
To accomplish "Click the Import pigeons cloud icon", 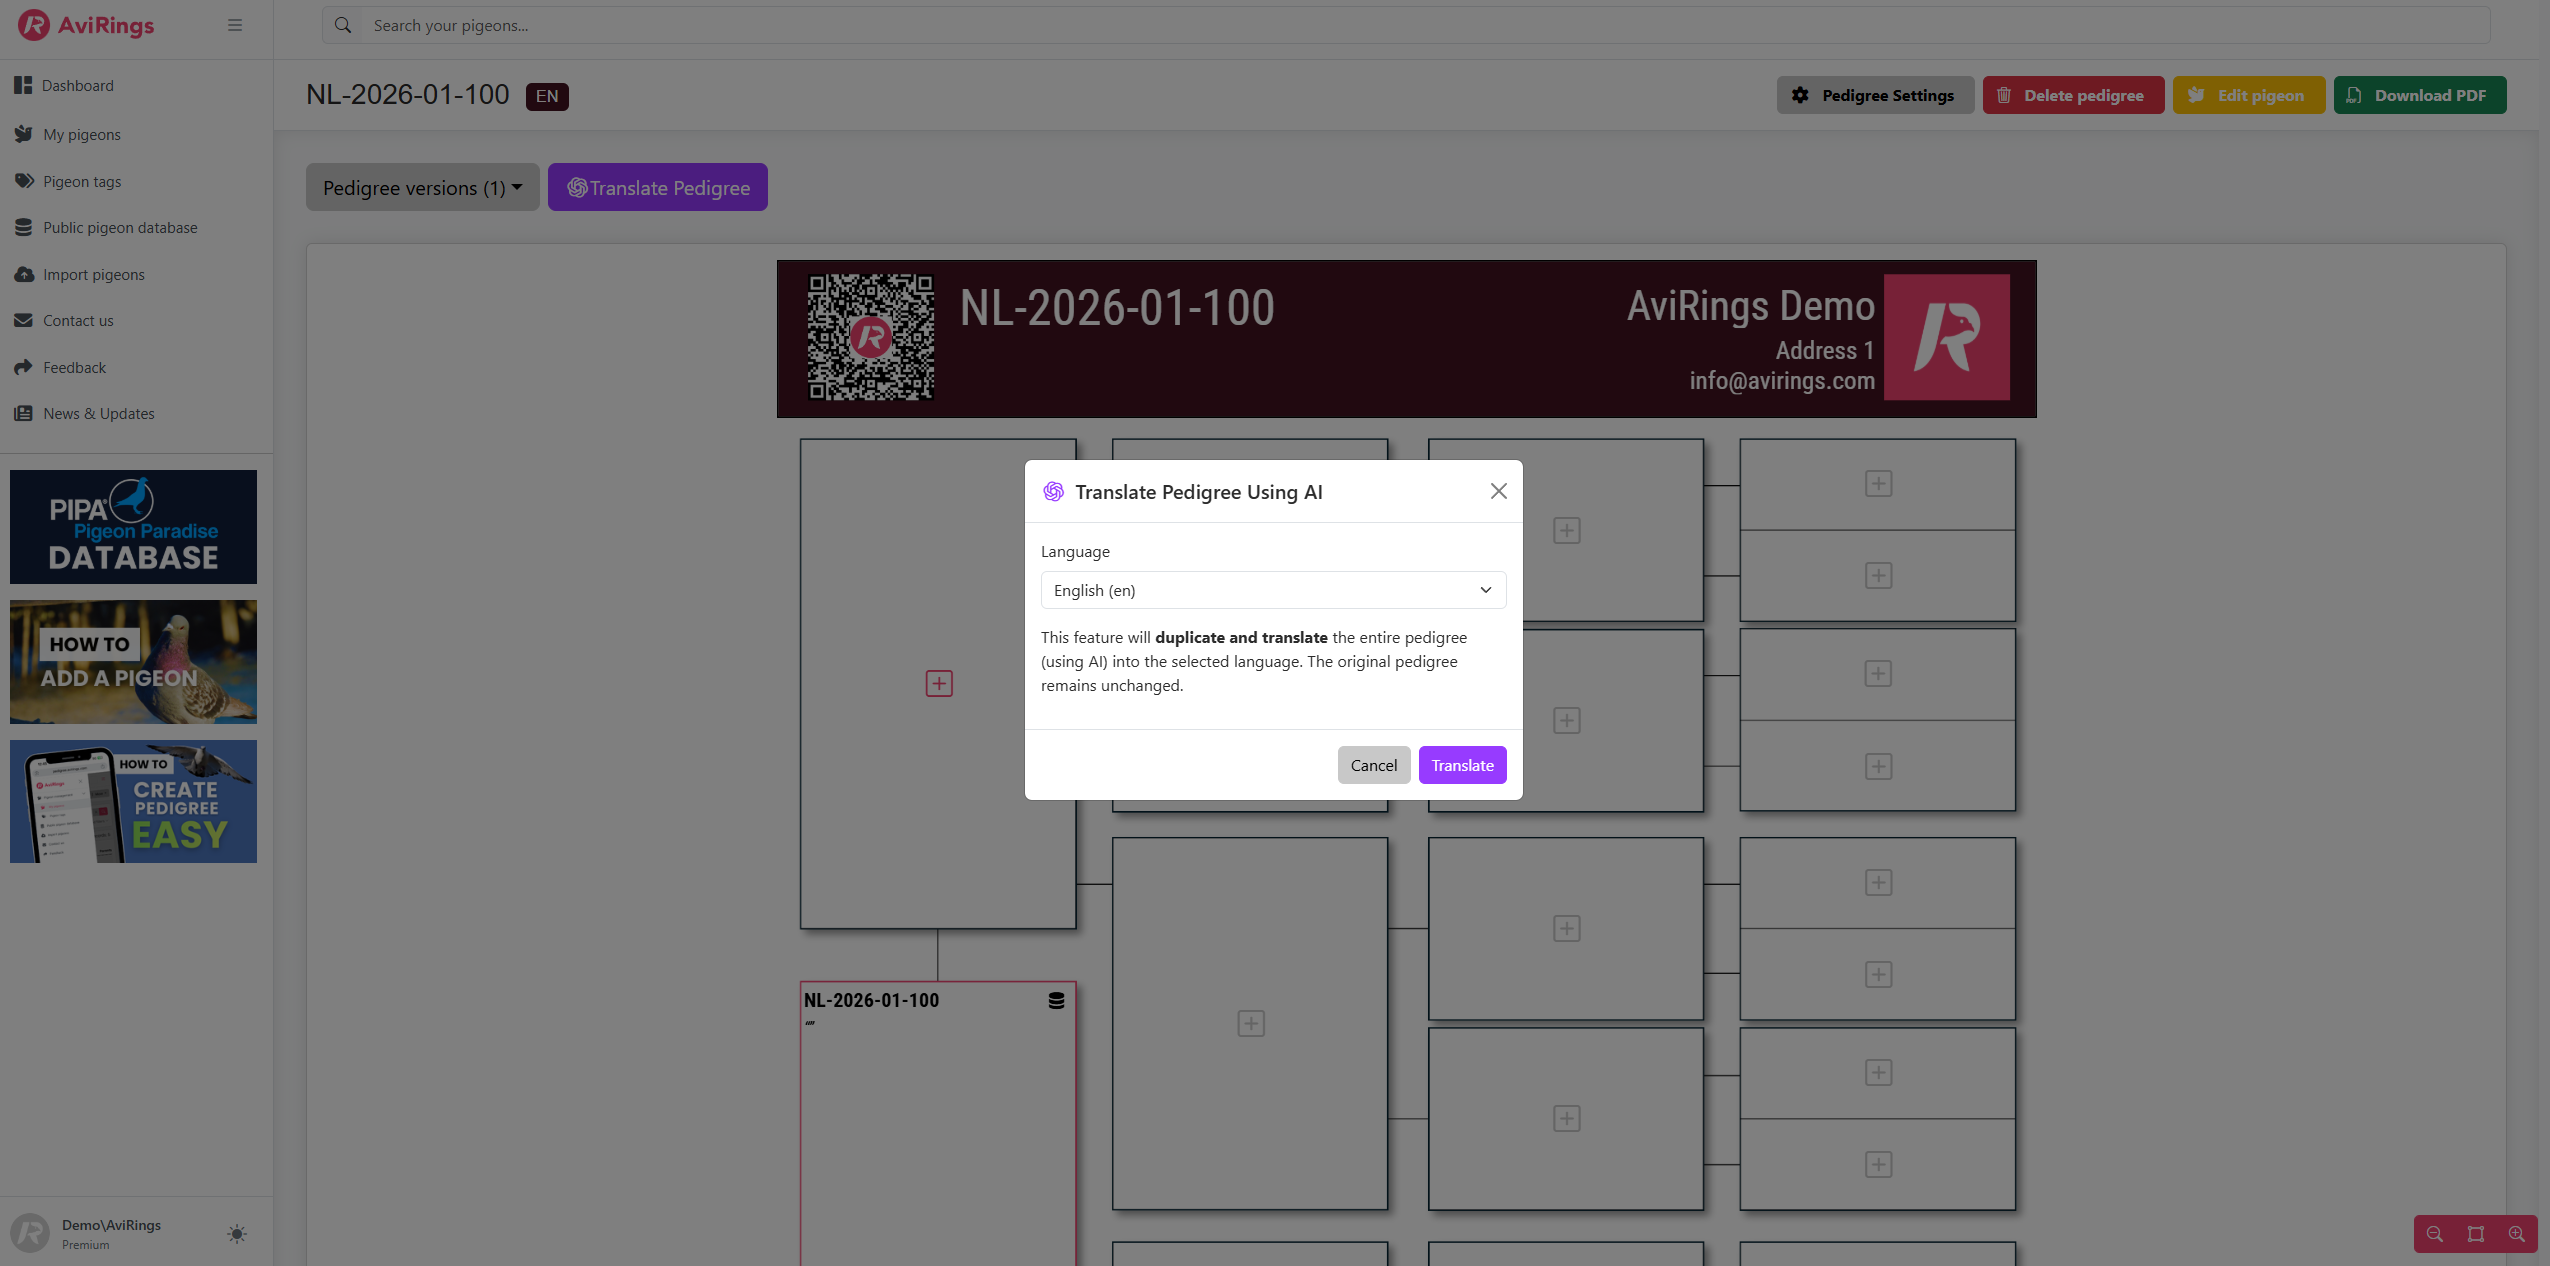I will click(x=24, y=274).
